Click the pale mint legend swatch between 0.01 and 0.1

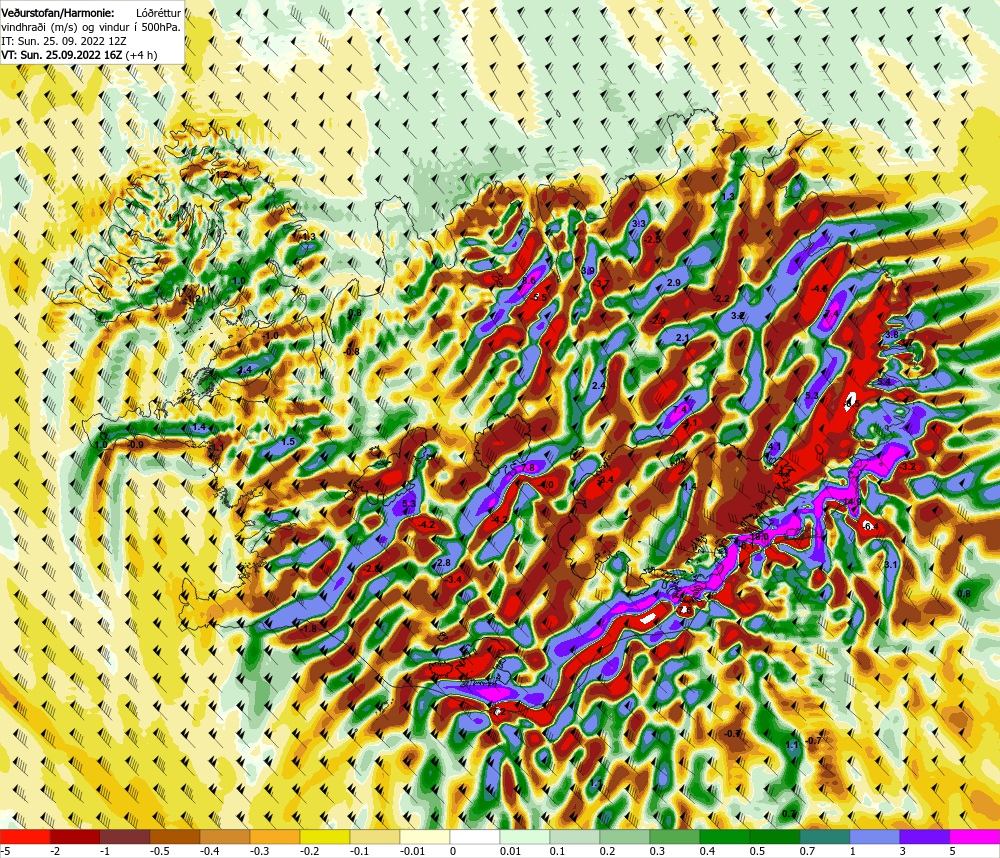click(525, 836)
